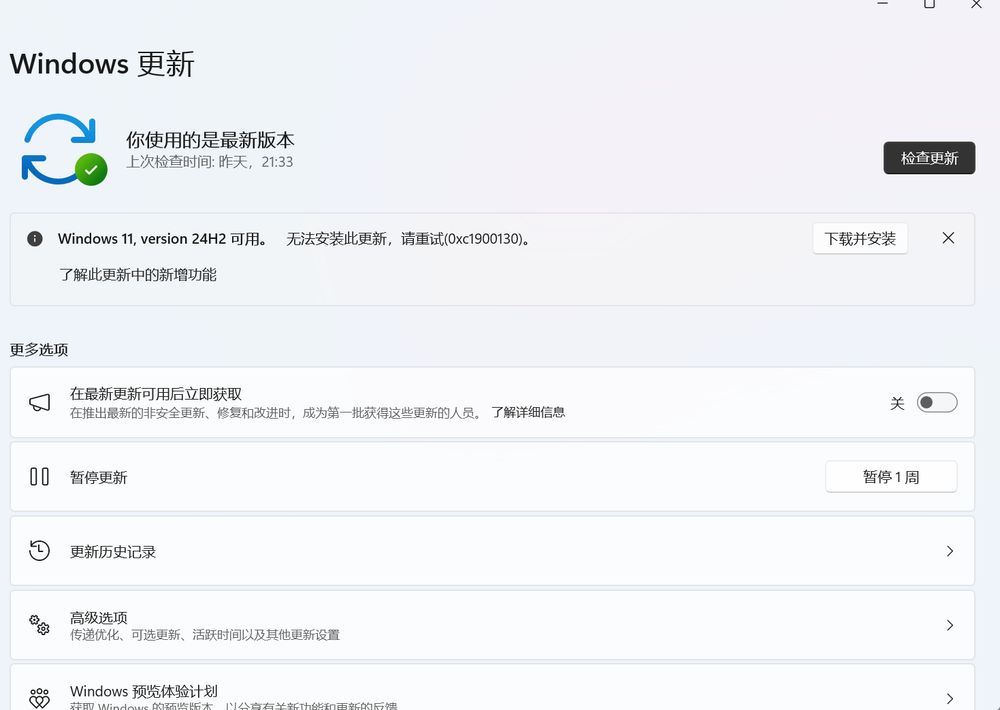This screenshot has height=710, width=1000.
Task: Click the 在最新更新可用后立即获取 title text
Action: tap(156, 394)
